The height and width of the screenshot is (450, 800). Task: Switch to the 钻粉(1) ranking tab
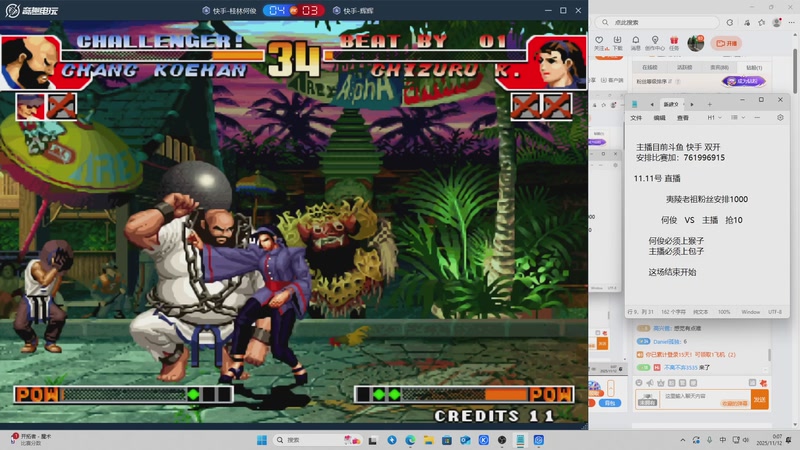tap(754, 67)
